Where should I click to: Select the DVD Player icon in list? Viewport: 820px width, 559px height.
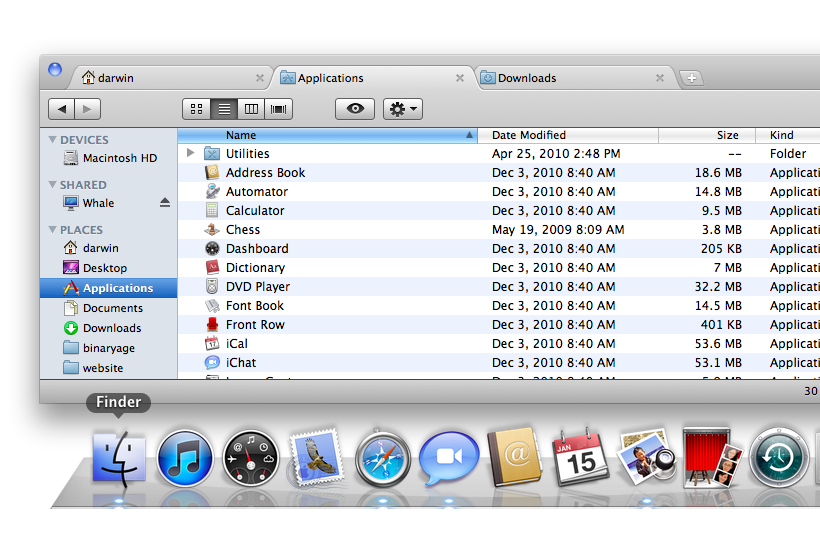pos(212,286)
